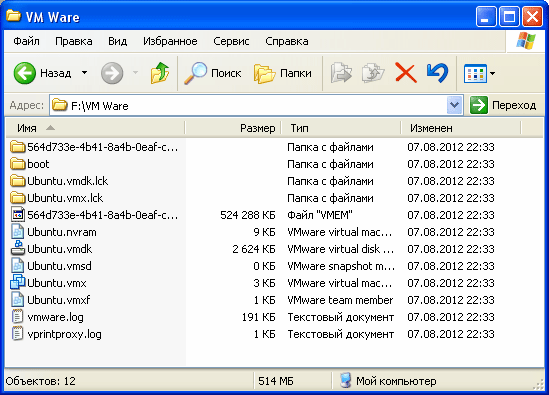The height and width of the screenshot is (395, 549).
Task: Select the Ubuntu.nvram file icon
Action: tap(18, 232)
